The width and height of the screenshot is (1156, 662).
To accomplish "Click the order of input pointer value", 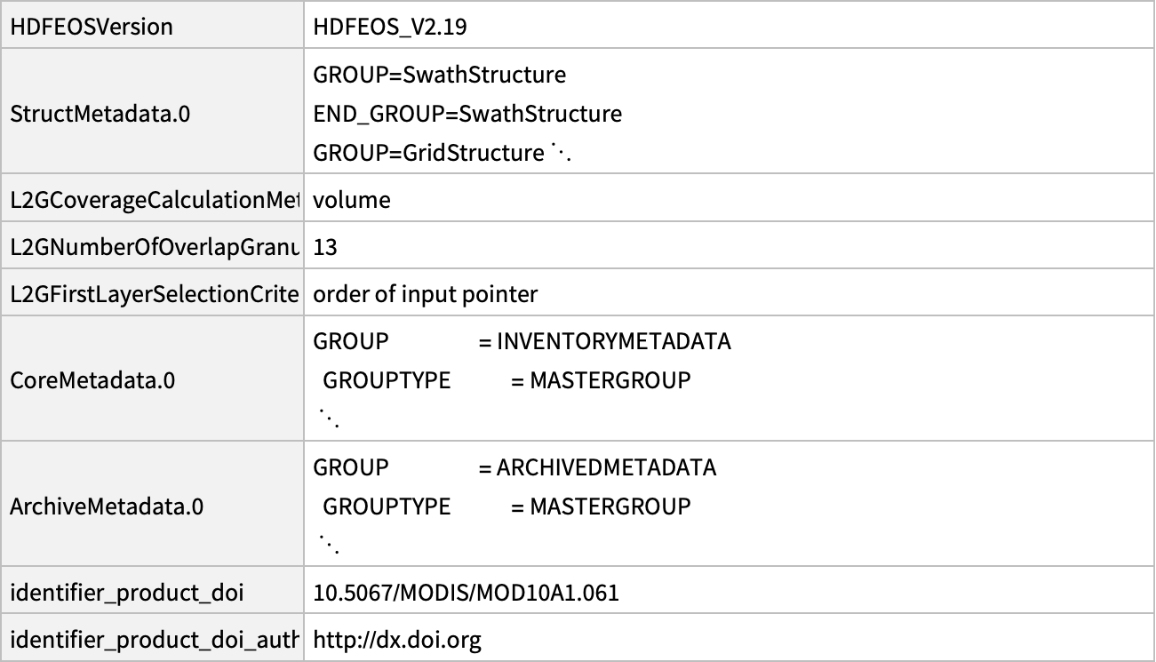I will (426, 295).
